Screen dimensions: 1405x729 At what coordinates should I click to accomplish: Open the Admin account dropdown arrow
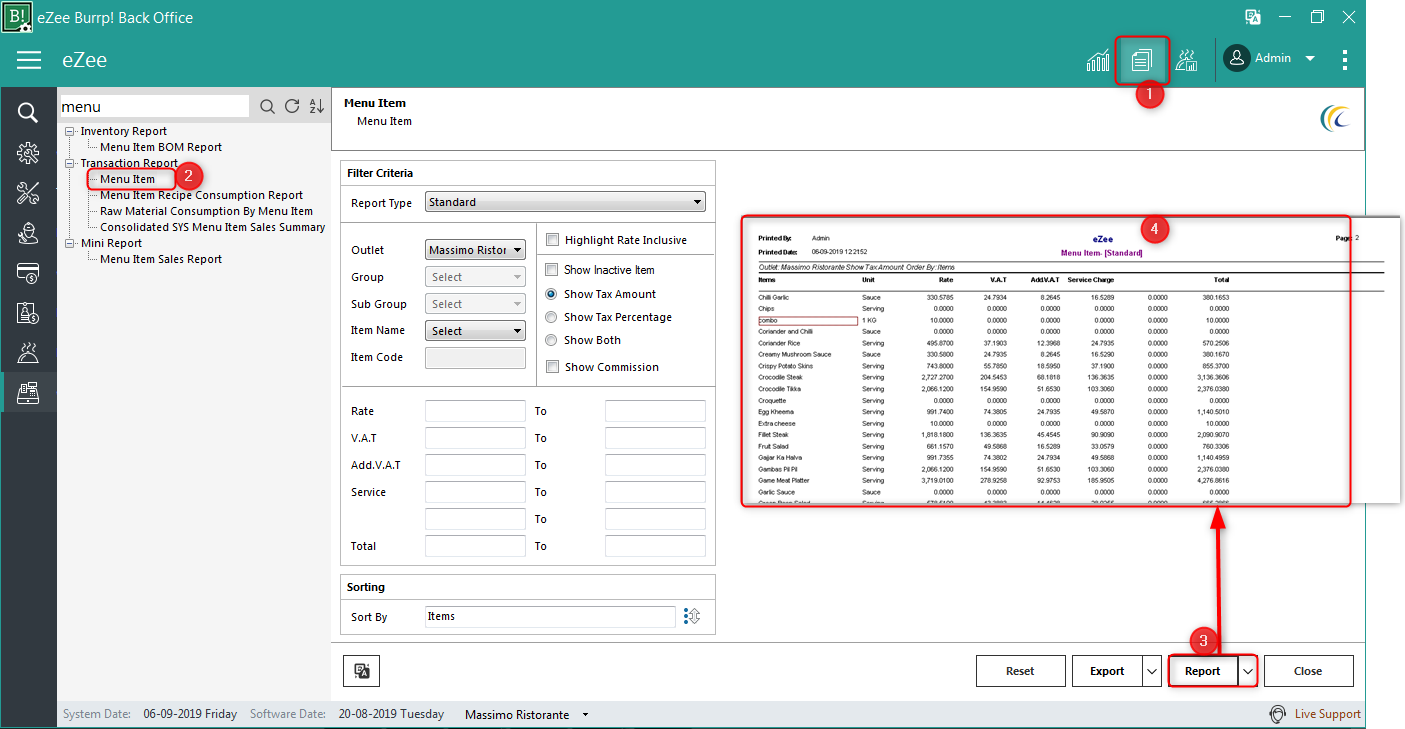click(x=1310, y=59)
